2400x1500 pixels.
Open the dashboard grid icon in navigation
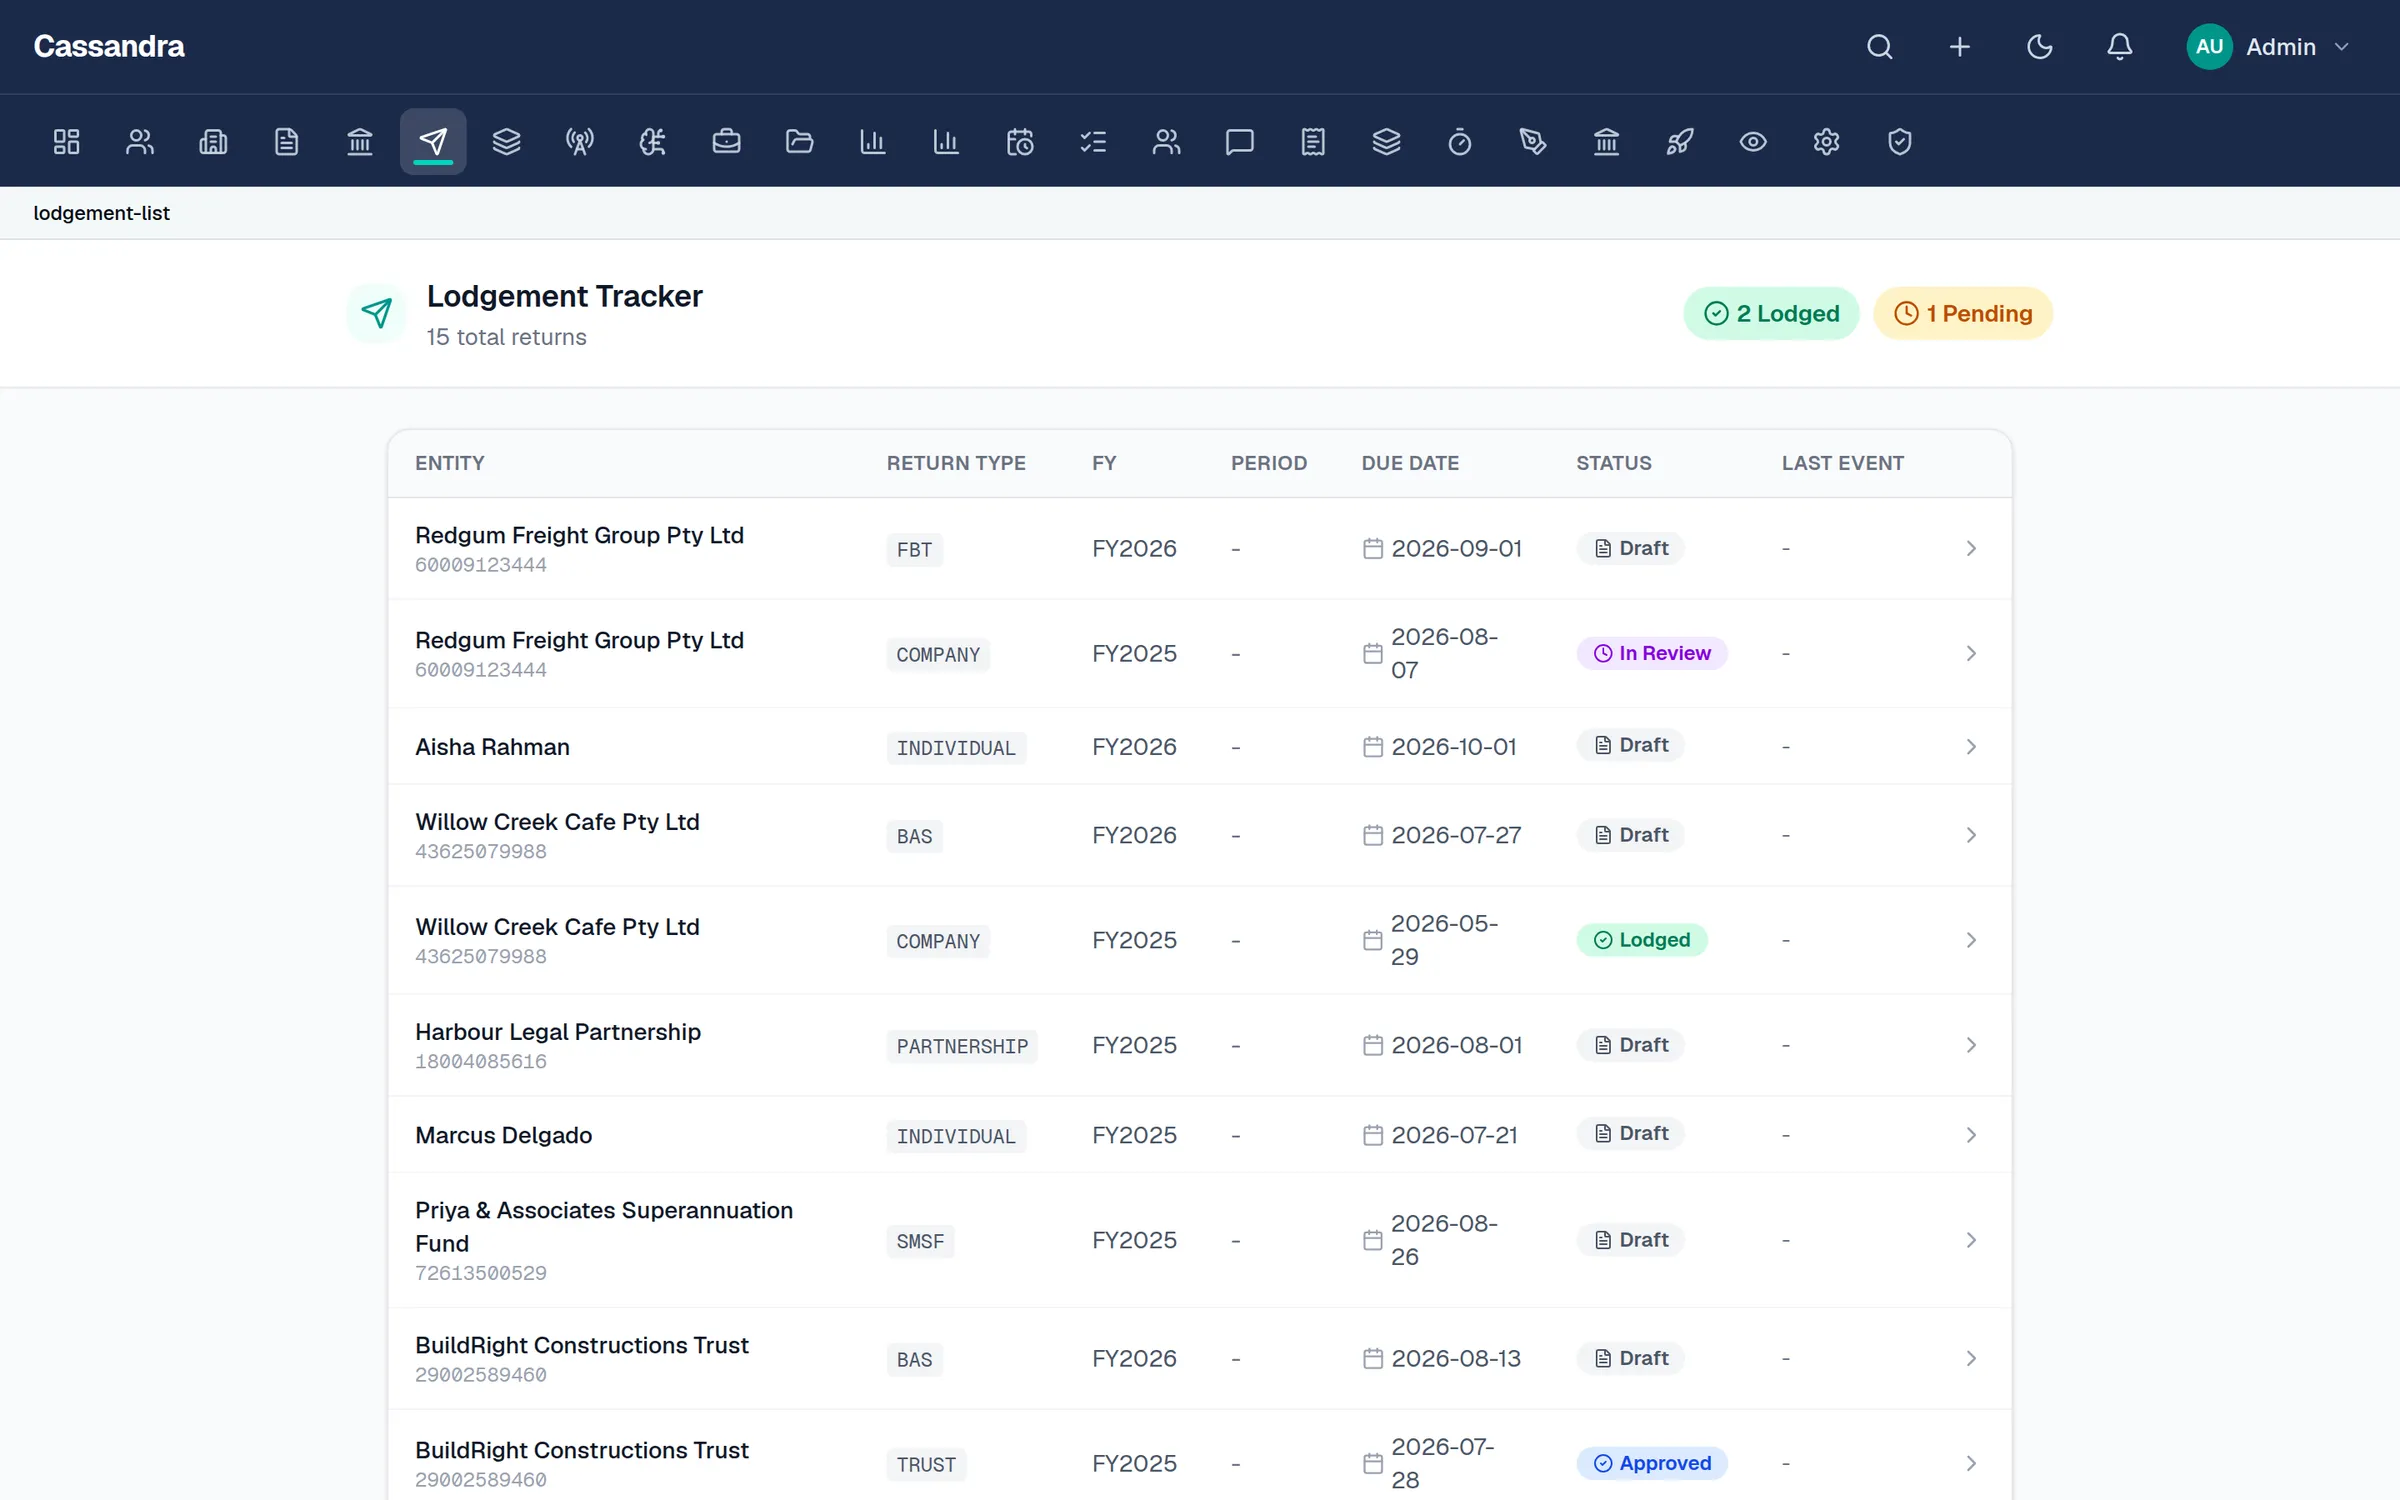click(x=66, y=142)
